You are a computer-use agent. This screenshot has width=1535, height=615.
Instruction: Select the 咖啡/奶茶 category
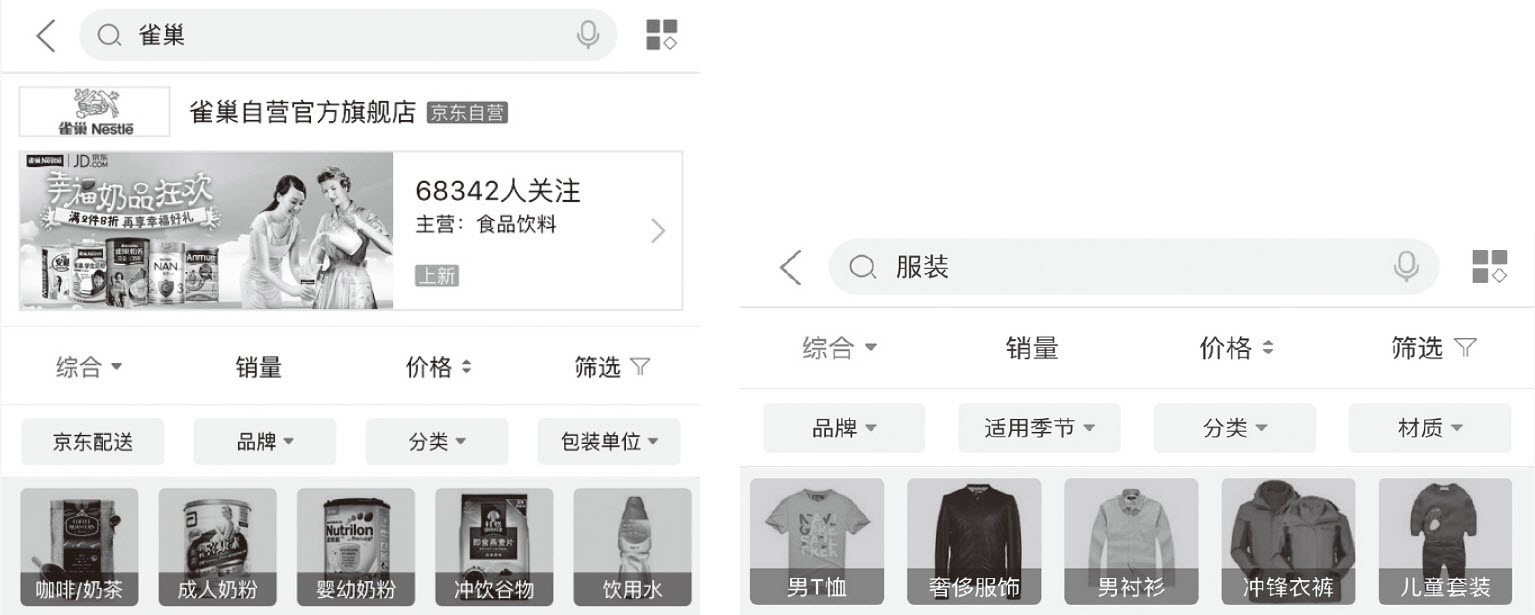tap(79, 547)
